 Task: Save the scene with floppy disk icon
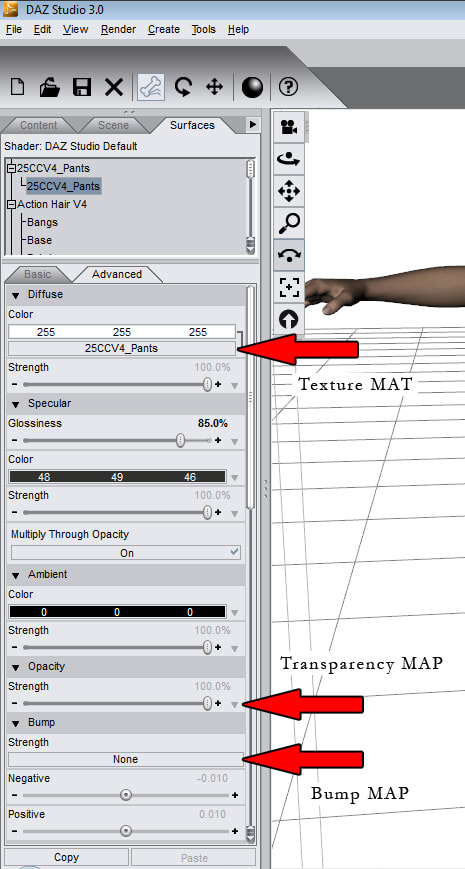click(x=82, y=88)
